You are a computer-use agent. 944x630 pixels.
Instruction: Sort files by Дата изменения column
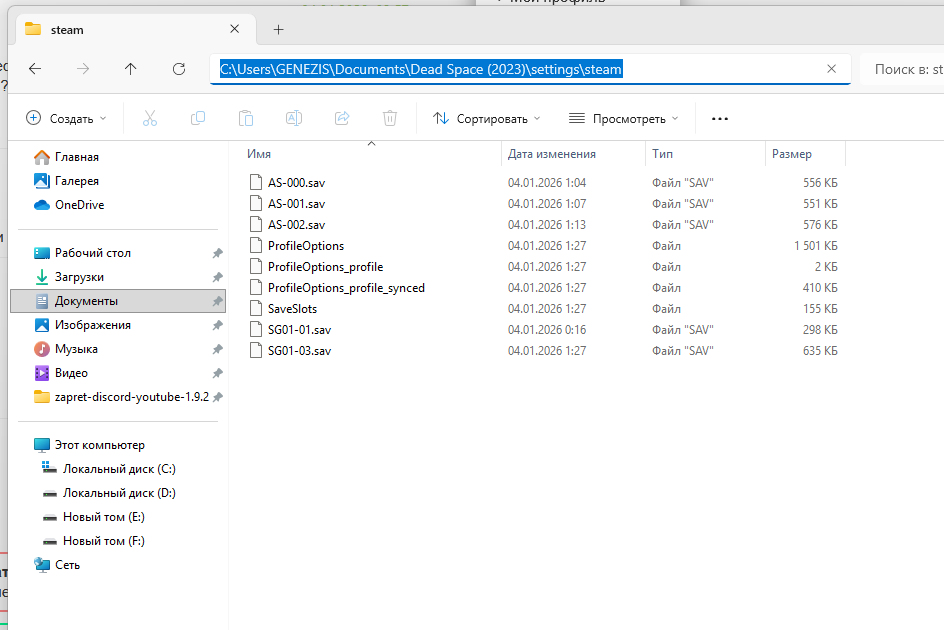(552, 154)
